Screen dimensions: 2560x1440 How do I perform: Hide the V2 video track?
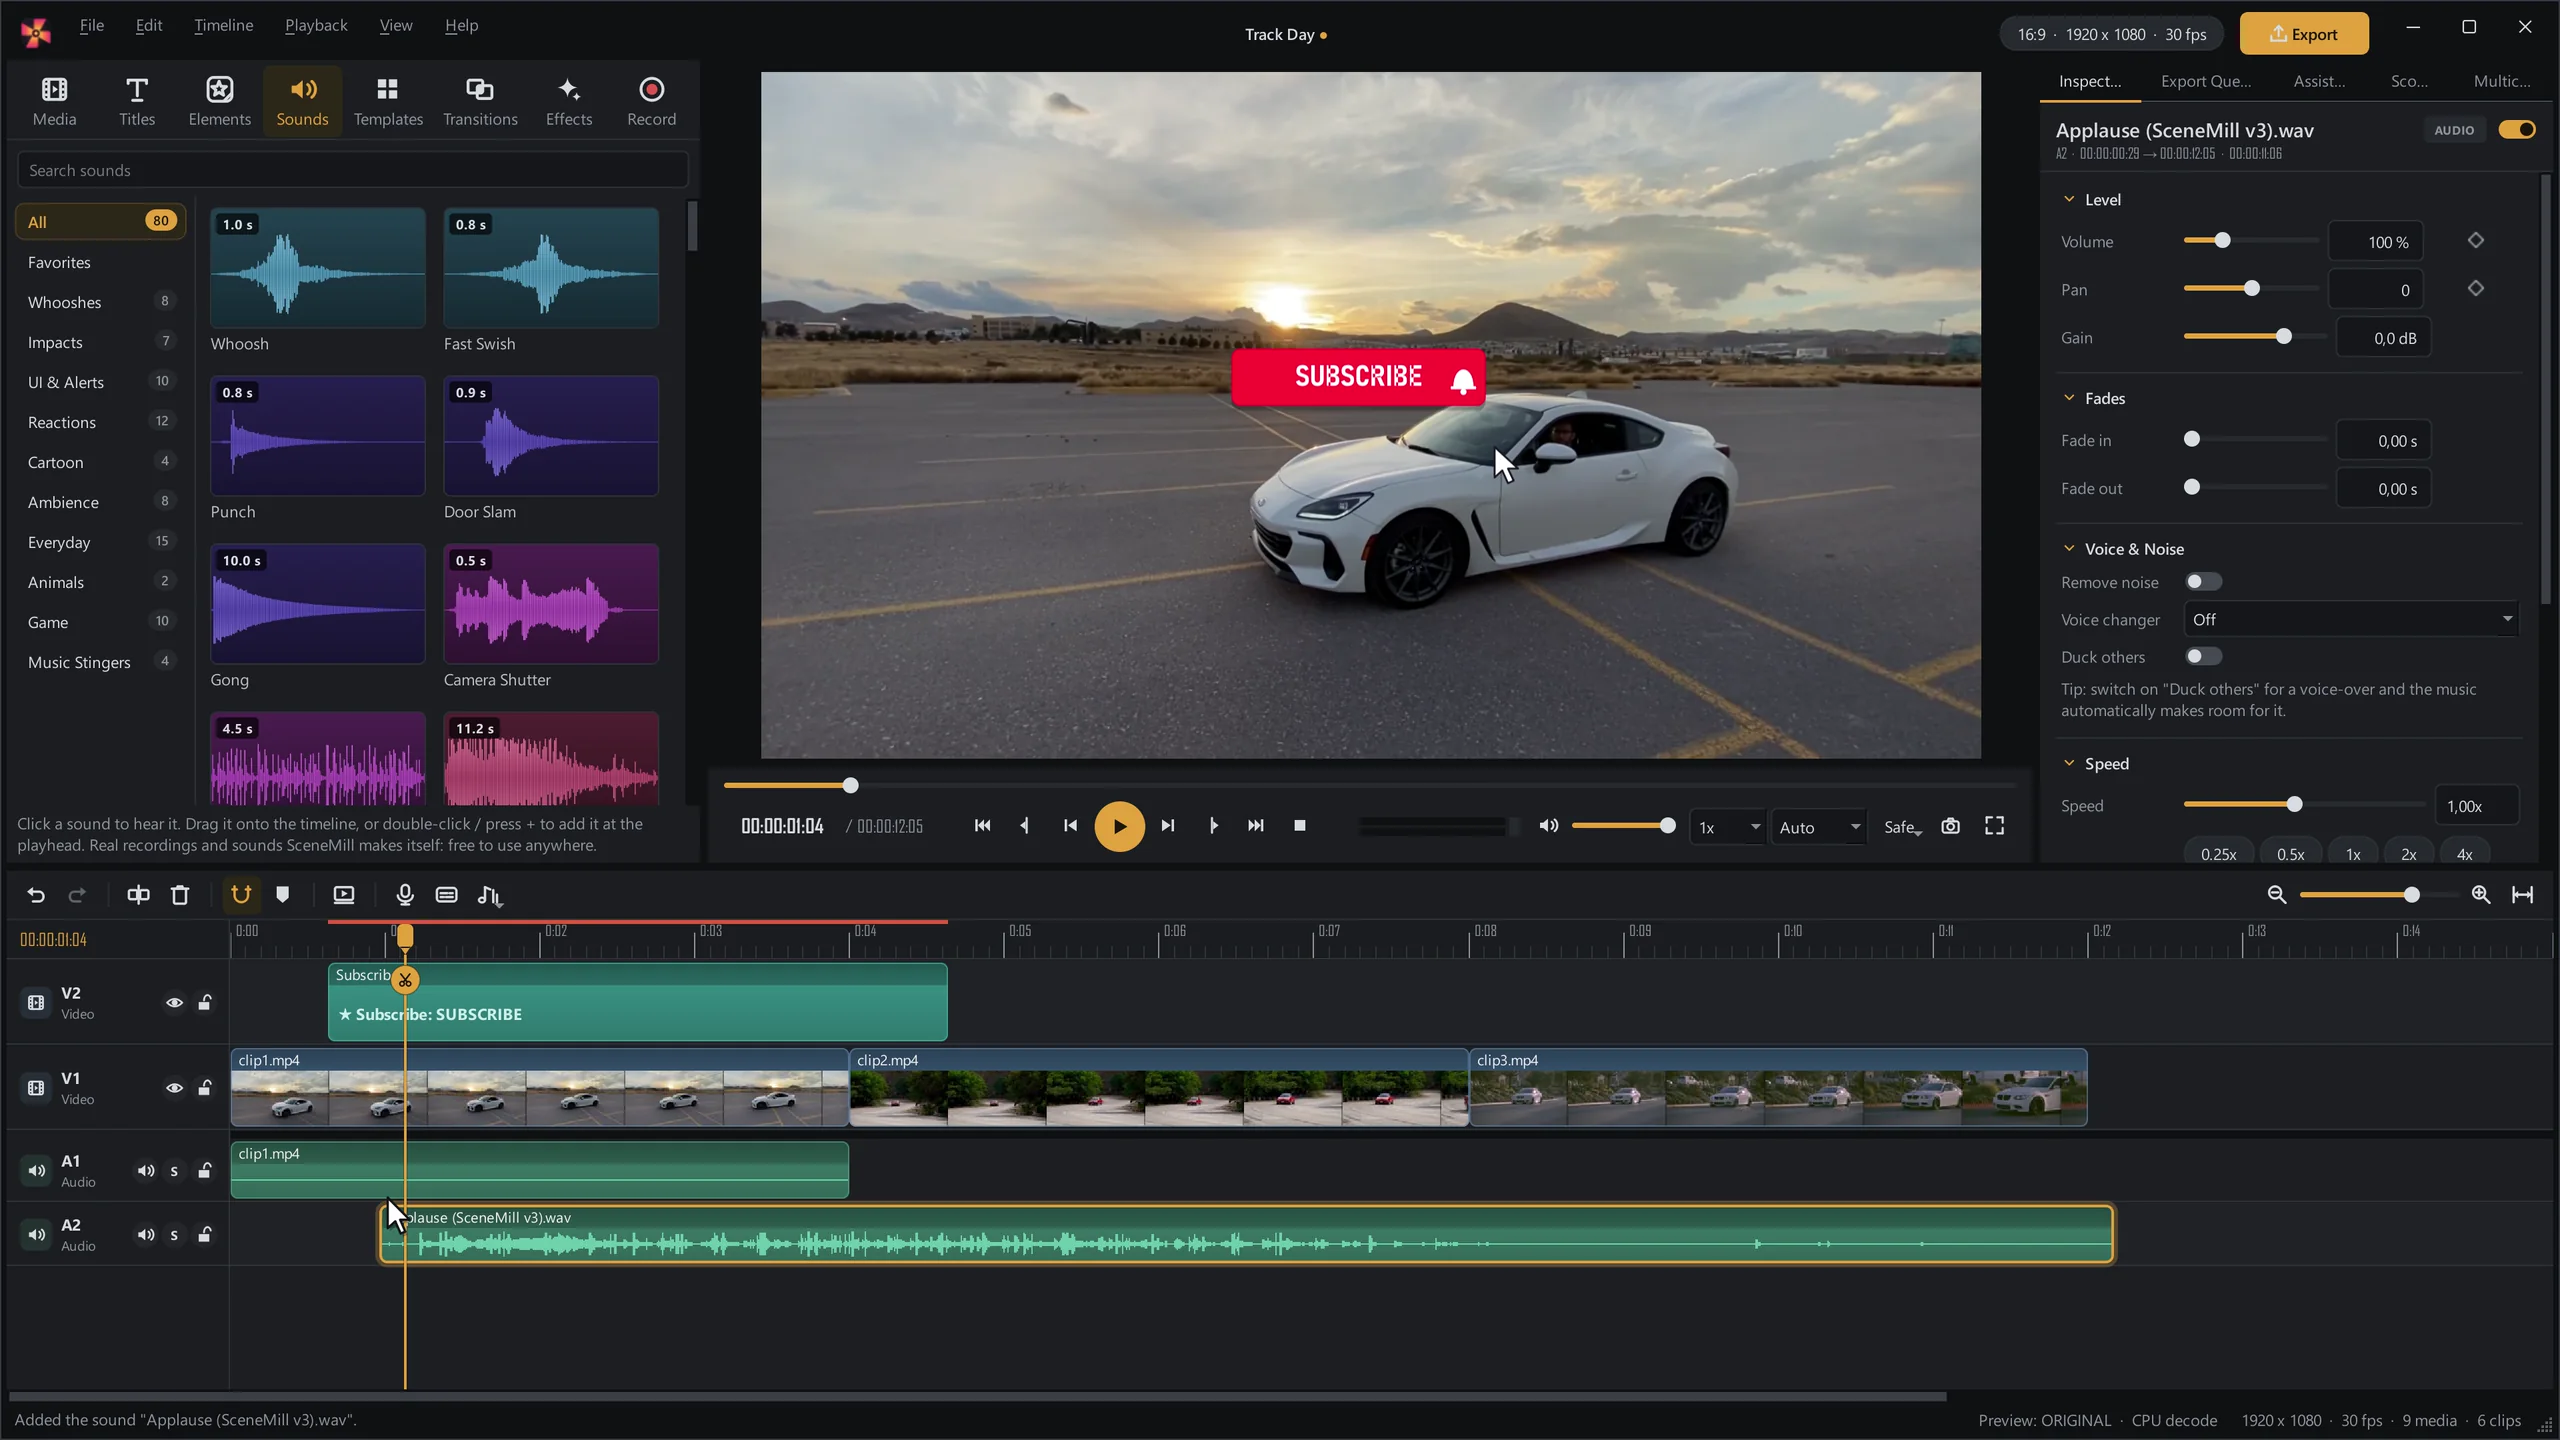tap(174, 1003)
